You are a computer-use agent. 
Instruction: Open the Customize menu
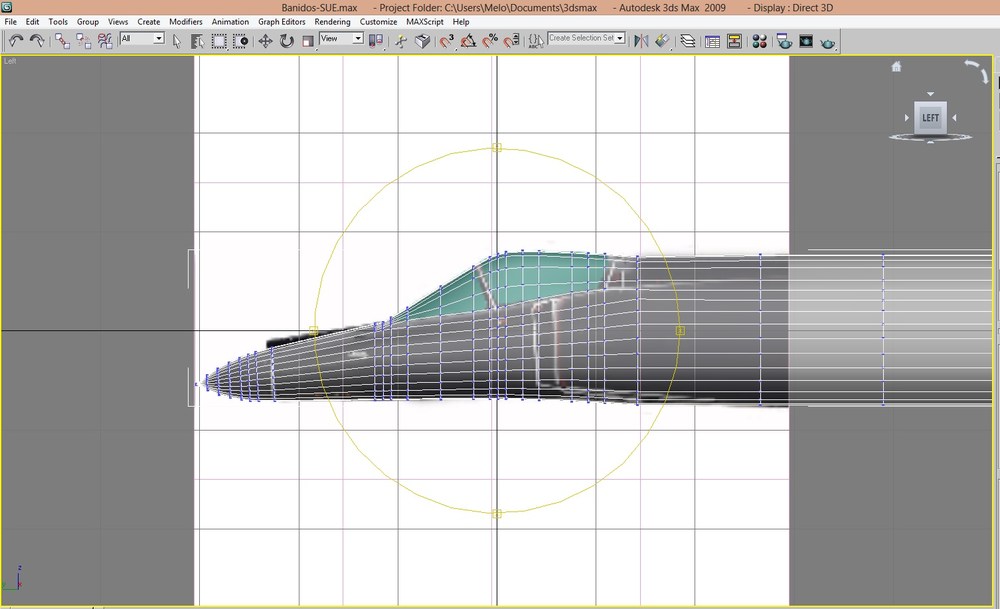click(x=378, y=22)
